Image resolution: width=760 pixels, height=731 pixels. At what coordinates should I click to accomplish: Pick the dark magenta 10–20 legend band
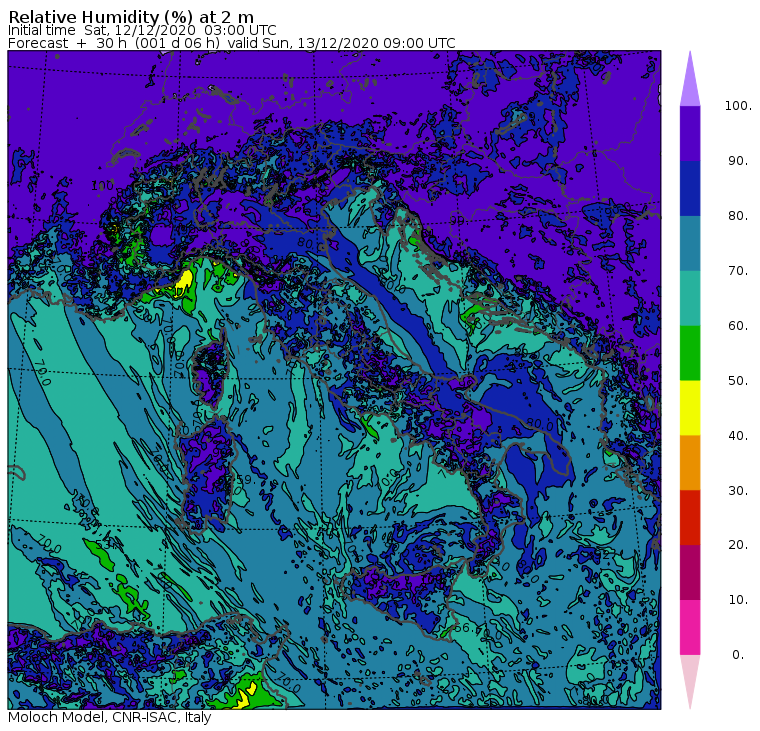[x=690, y=572]
